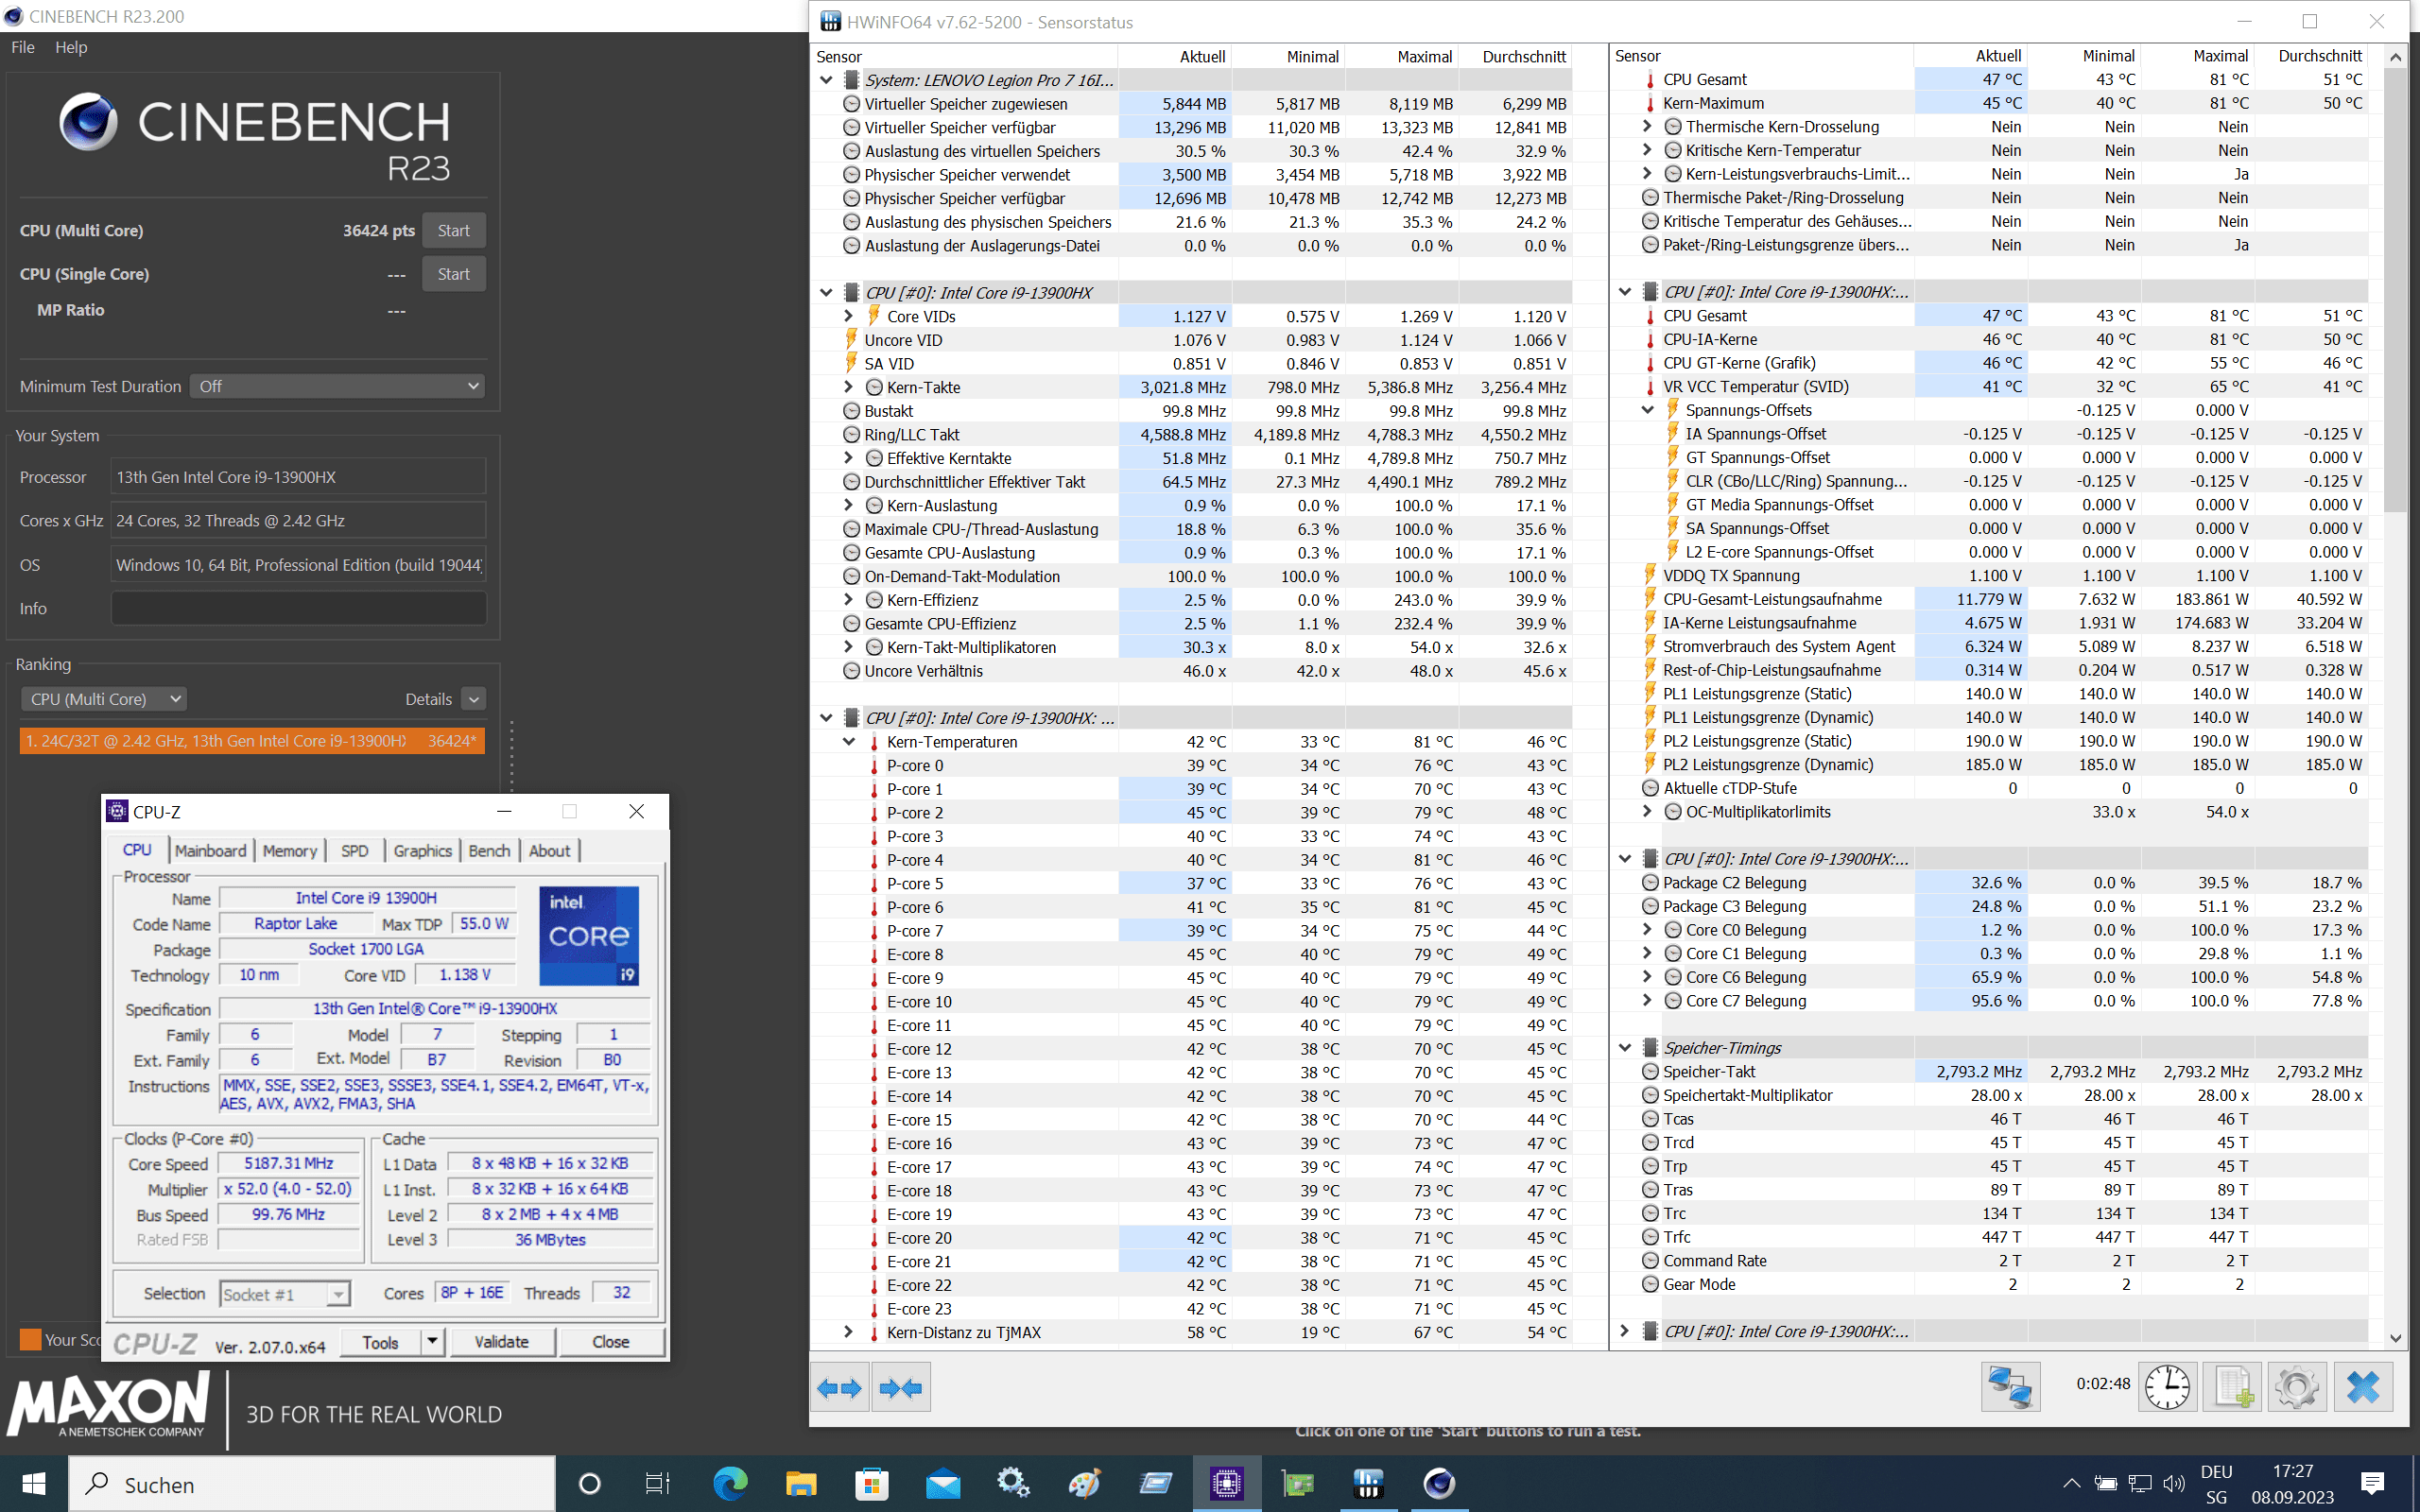Image resolution: width=2420 pixels, height=1512 pixels.
Task: Click the Intel Core i9 badge in CPU-Z
Action: [589, 935]
